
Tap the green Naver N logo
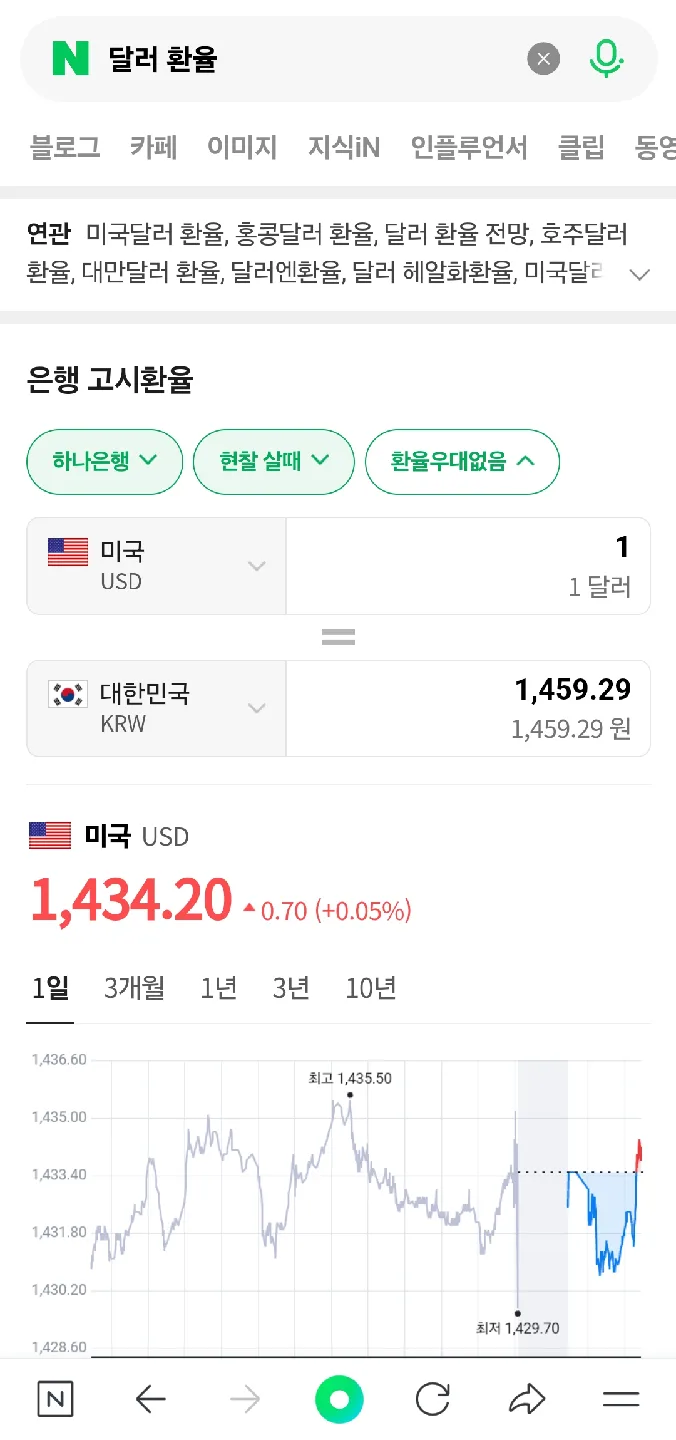[70, 59]
